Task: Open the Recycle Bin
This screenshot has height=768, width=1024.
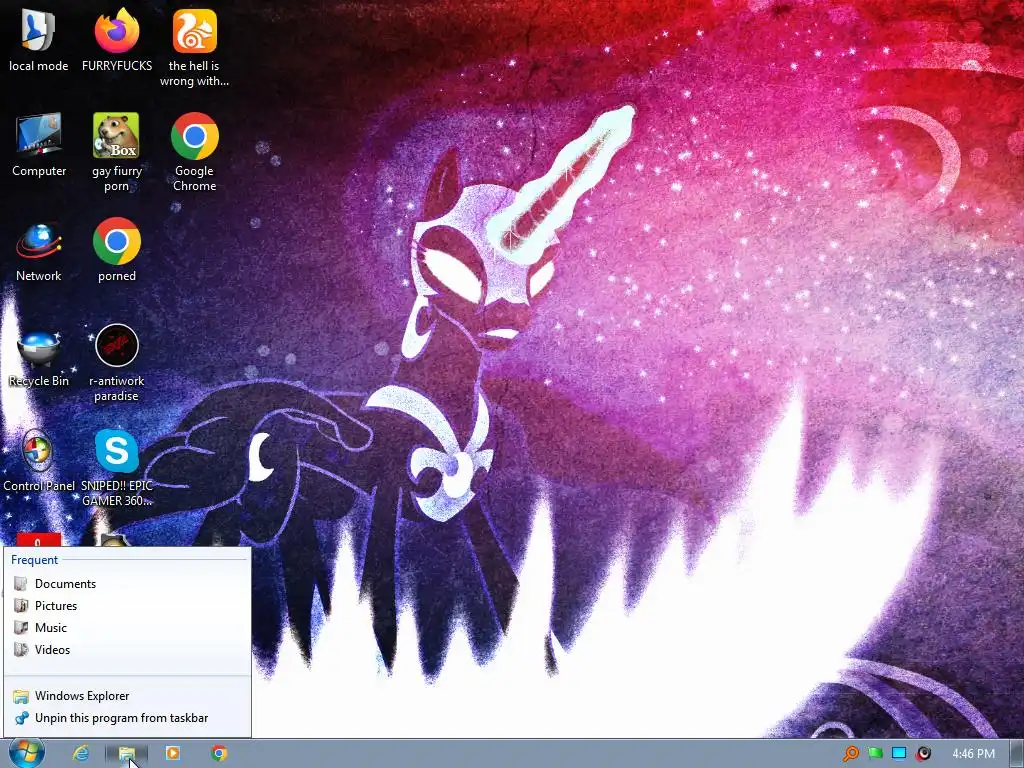Action: tap(39, 357)
